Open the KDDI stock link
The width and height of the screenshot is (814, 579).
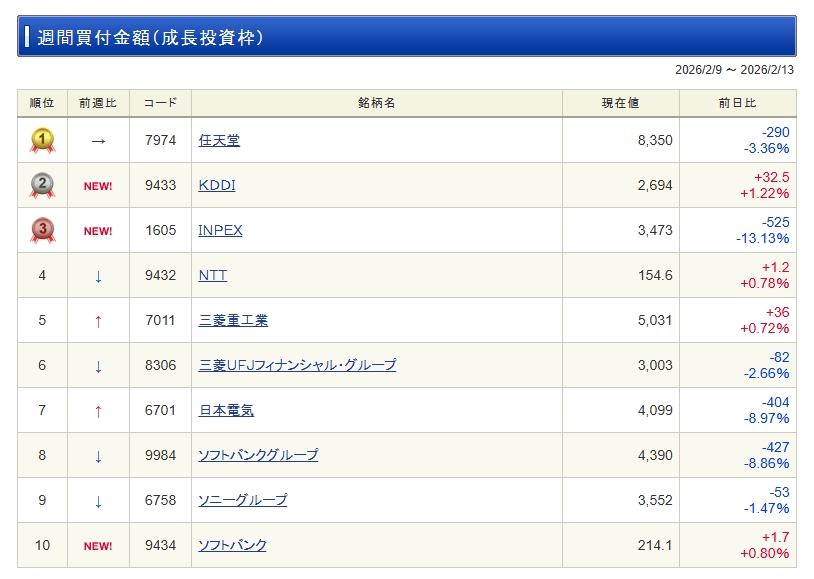point(217,186)
